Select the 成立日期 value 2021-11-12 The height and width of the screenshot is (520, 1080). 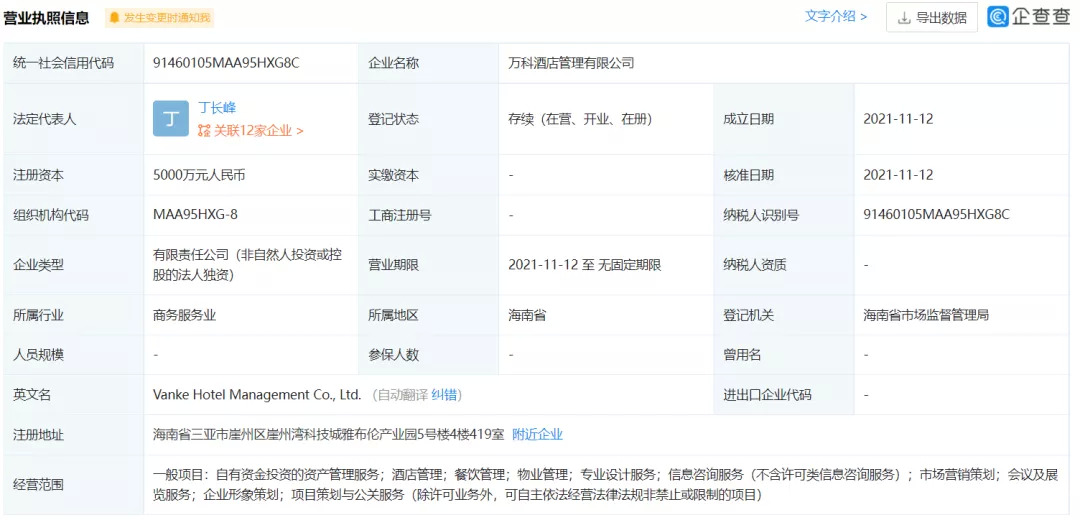(898, 119)
